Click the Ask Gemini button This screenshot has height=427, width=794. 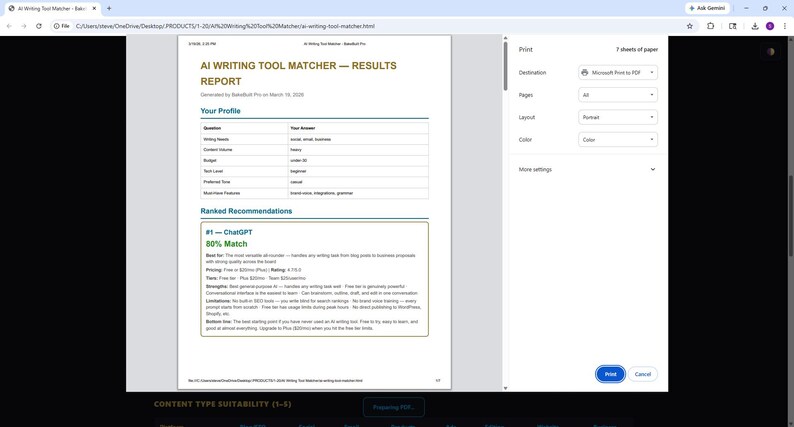(x=707, y=8)
